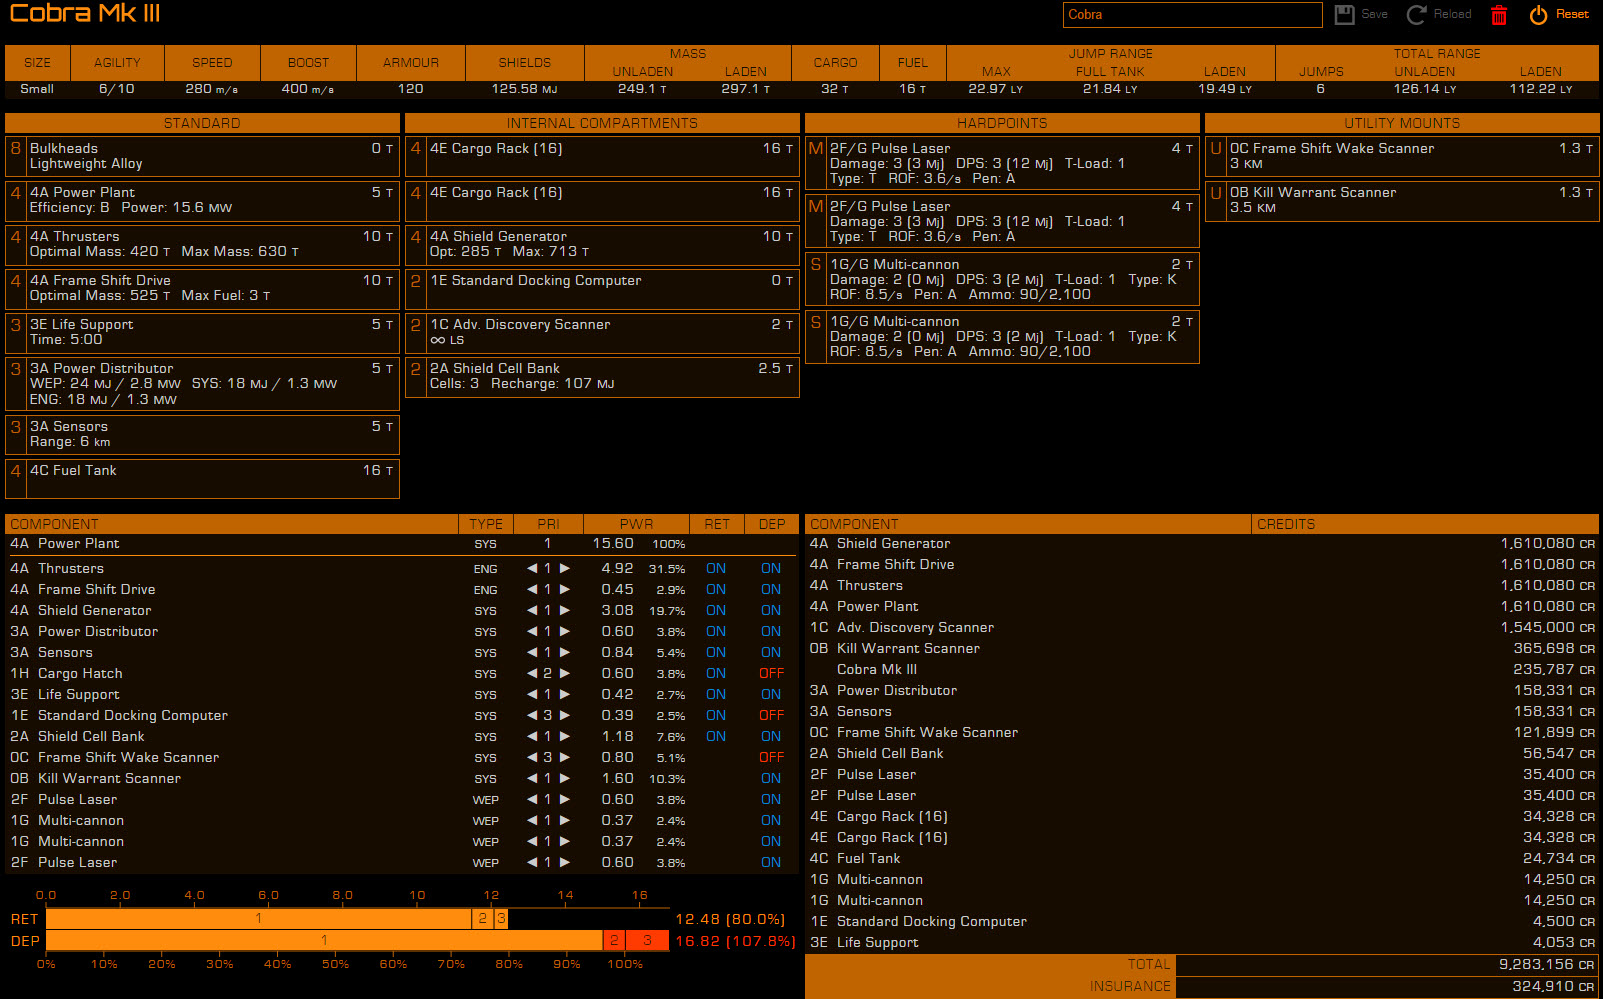Click left priority arrow for Power Distributor
This screenshot has width=1603, height=999.
532,631
